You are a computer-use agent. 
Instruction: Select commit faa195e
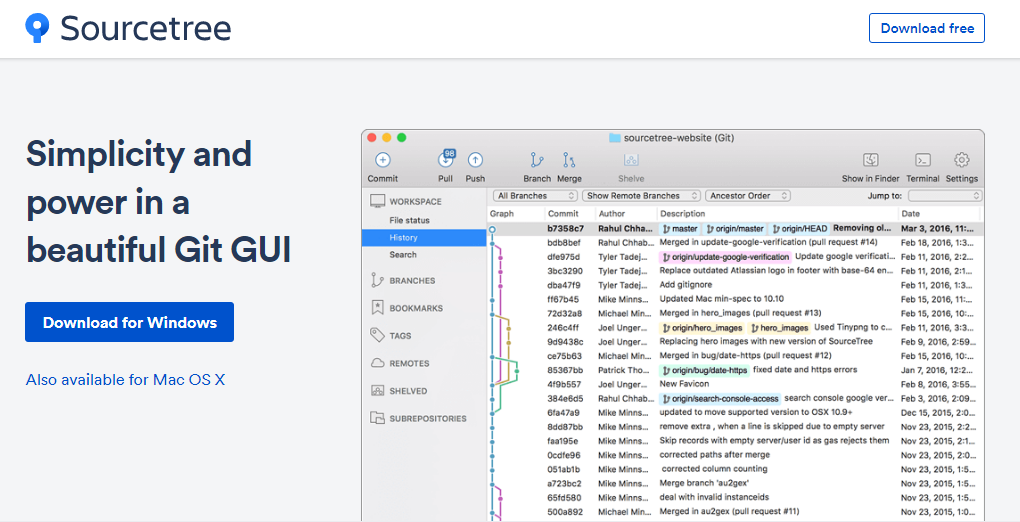(735, 441)
